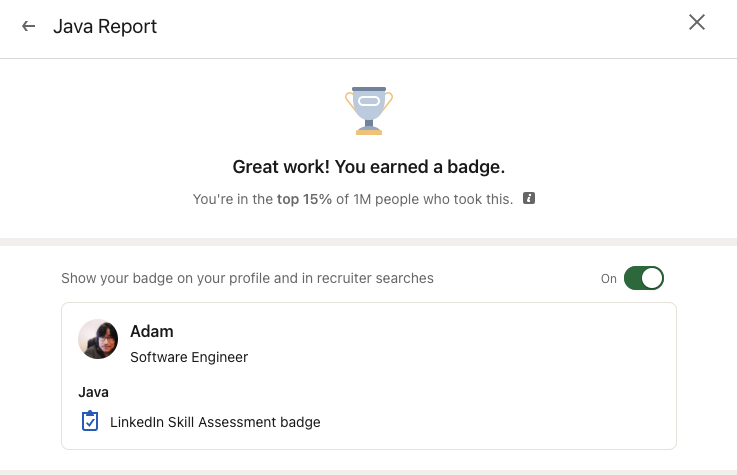Open the info icon beside percentile text
737x475 pixels.
point(529,198)
